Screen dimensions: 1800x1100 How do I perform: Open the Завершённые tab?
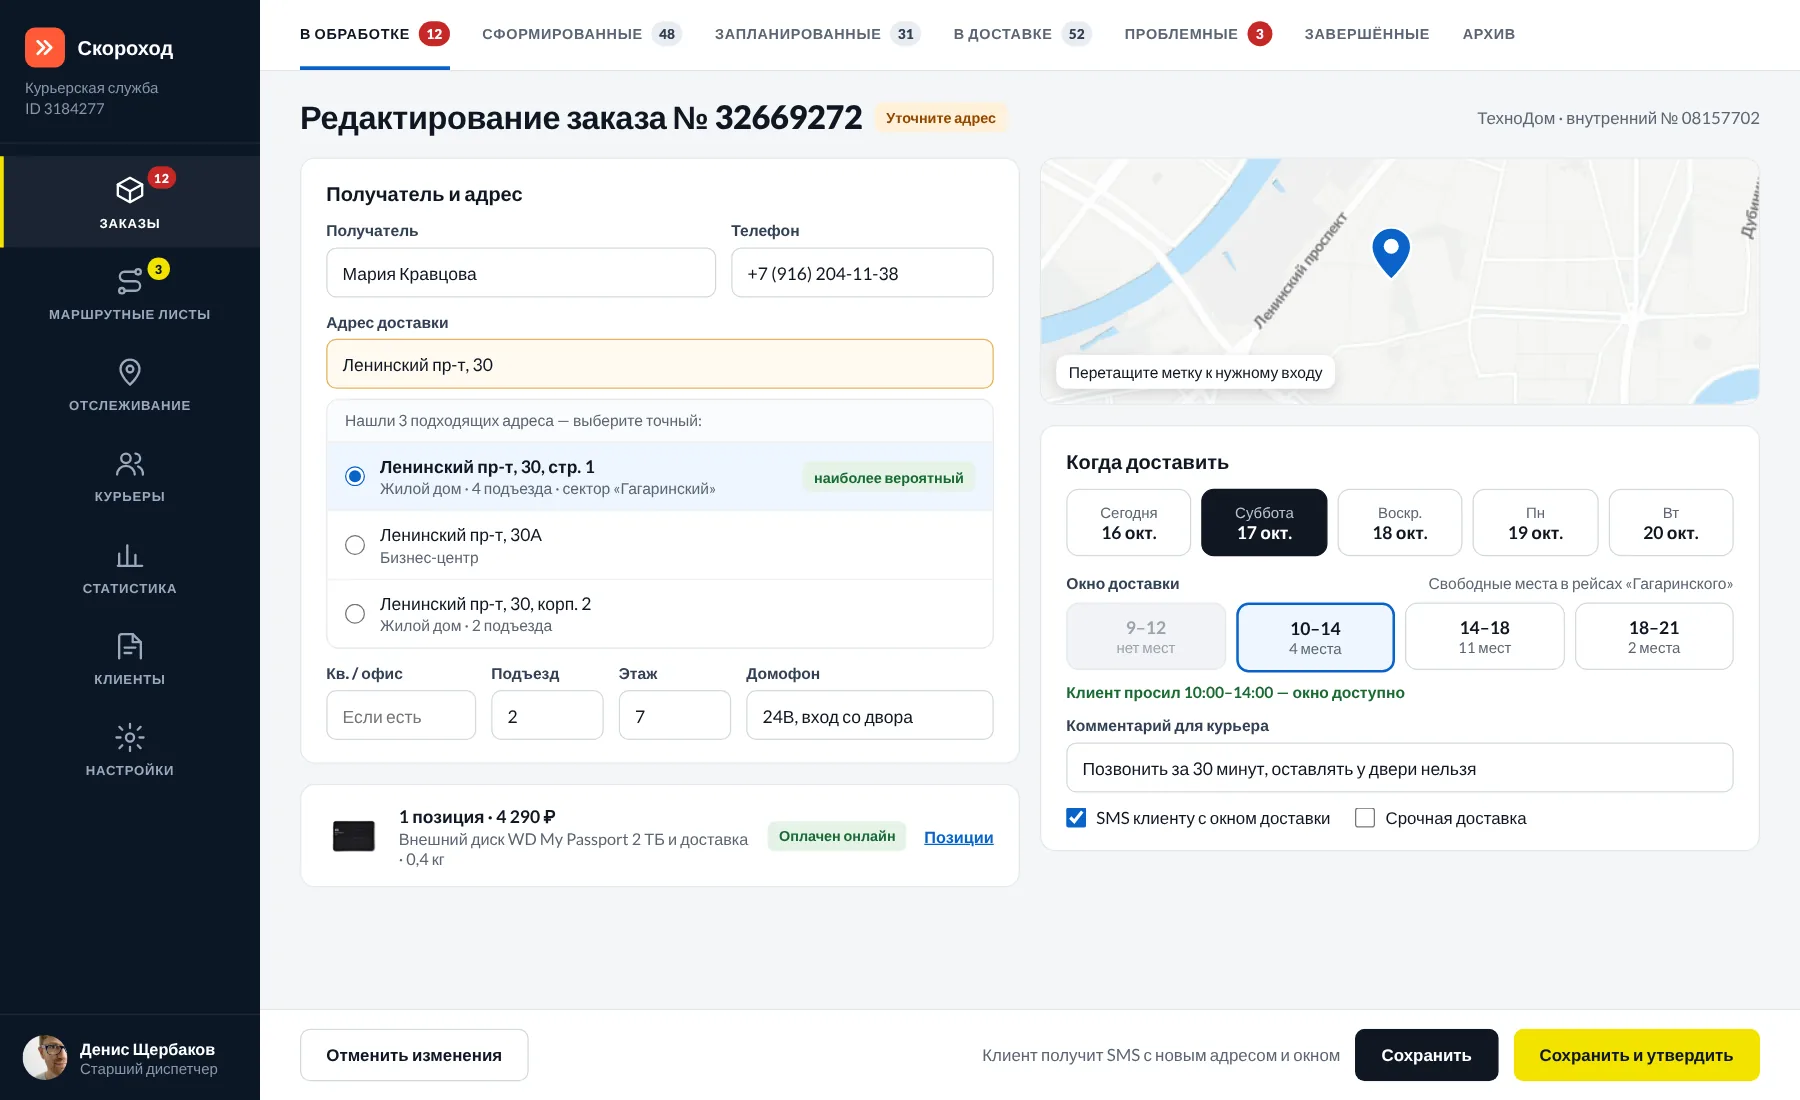click(x=1367, y=34)
